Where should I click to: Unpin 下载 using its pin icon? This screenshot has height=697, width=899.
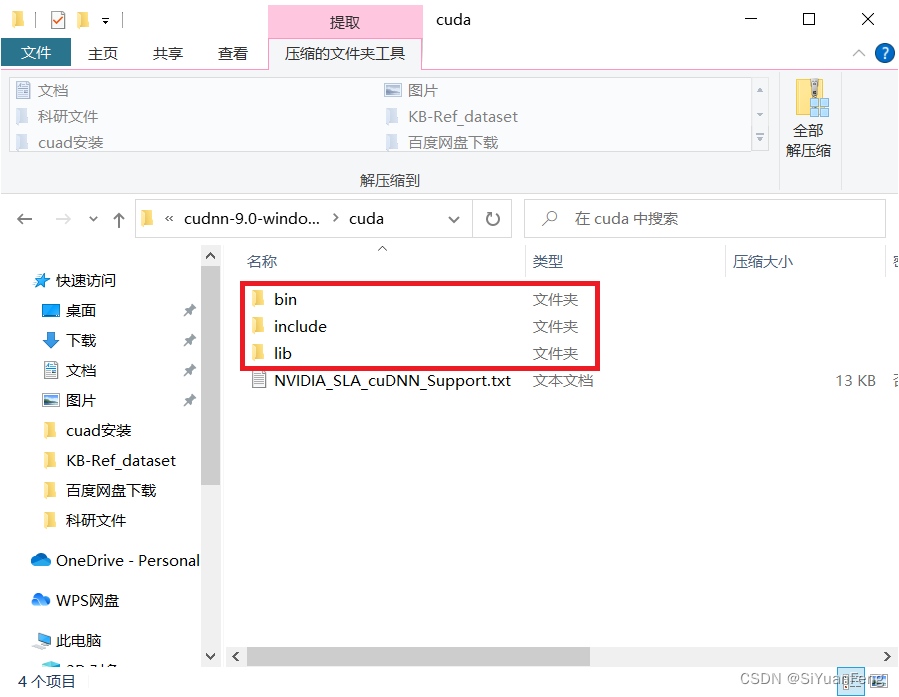point(189,340)
